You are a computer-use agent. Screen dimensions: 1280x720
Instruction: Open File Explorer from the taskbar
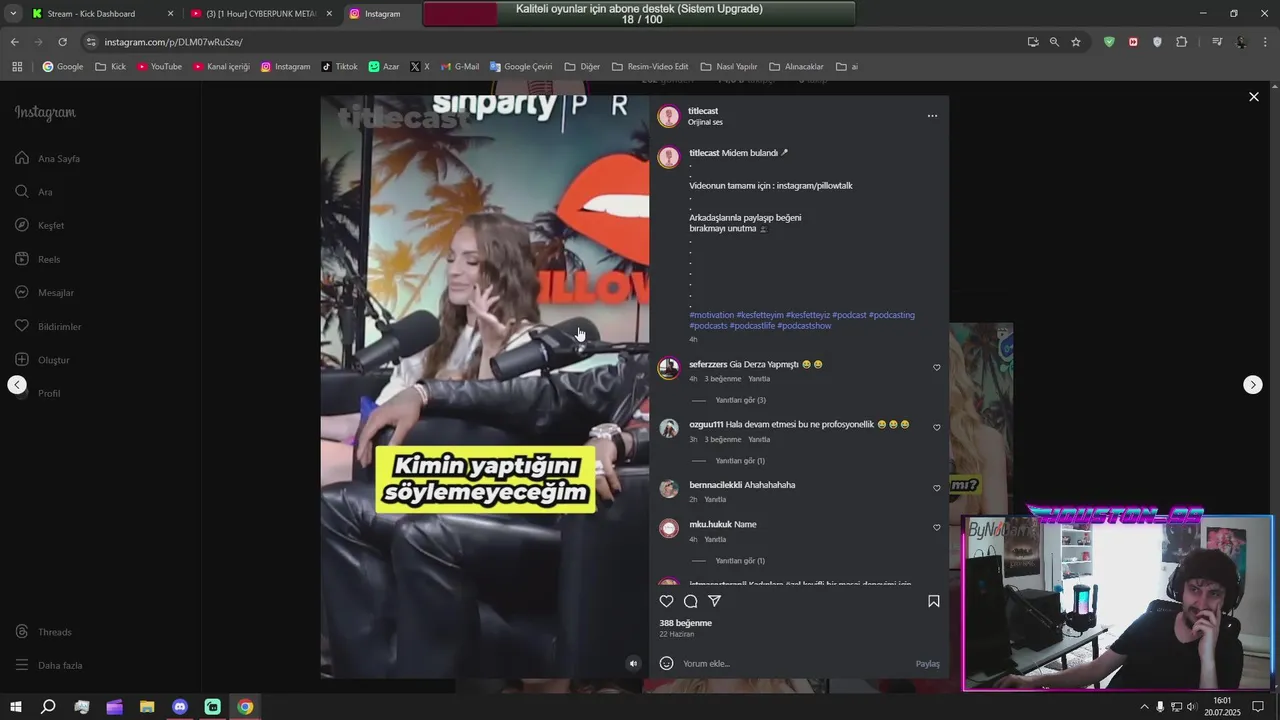tap(147, 707)
